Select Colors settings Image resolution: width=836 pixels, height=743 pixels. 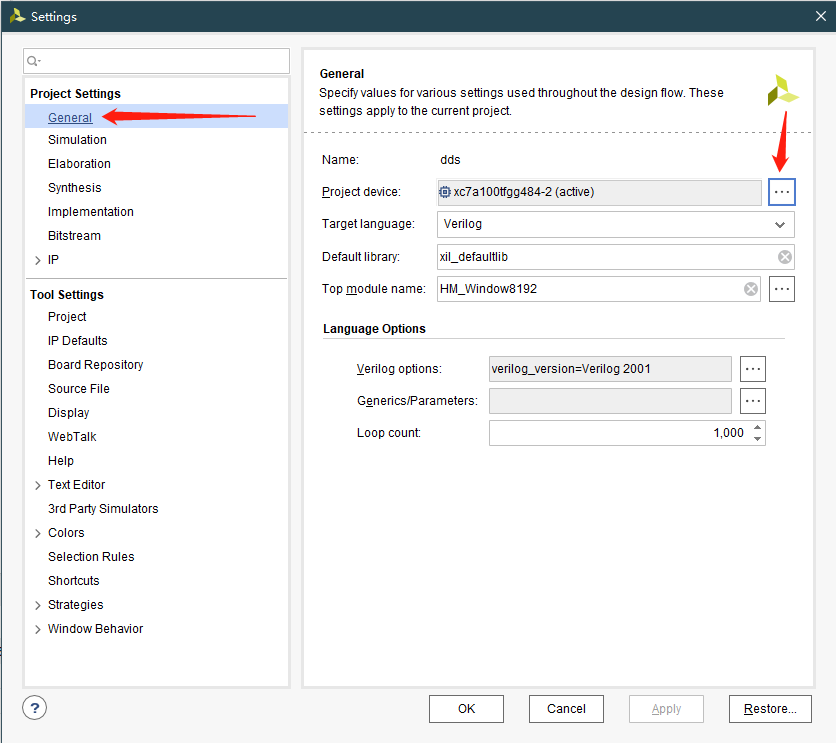[66, 532]
